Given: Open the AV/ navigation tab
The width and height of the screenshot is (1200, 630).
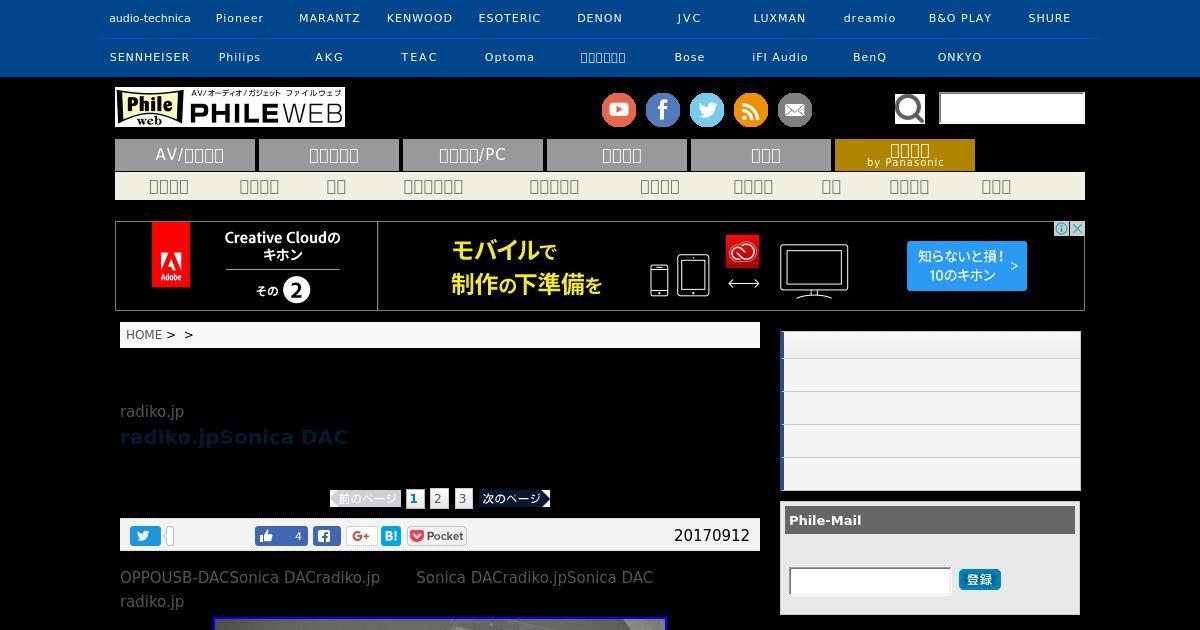Looking at the screenshot, I should [x=185, y=155].
